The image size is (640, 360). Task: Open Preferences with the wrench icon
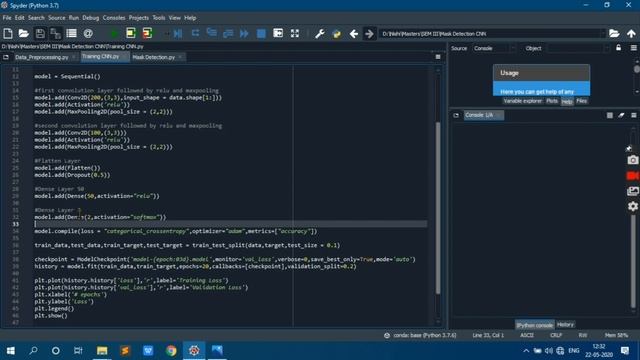[x=320, y=33]
